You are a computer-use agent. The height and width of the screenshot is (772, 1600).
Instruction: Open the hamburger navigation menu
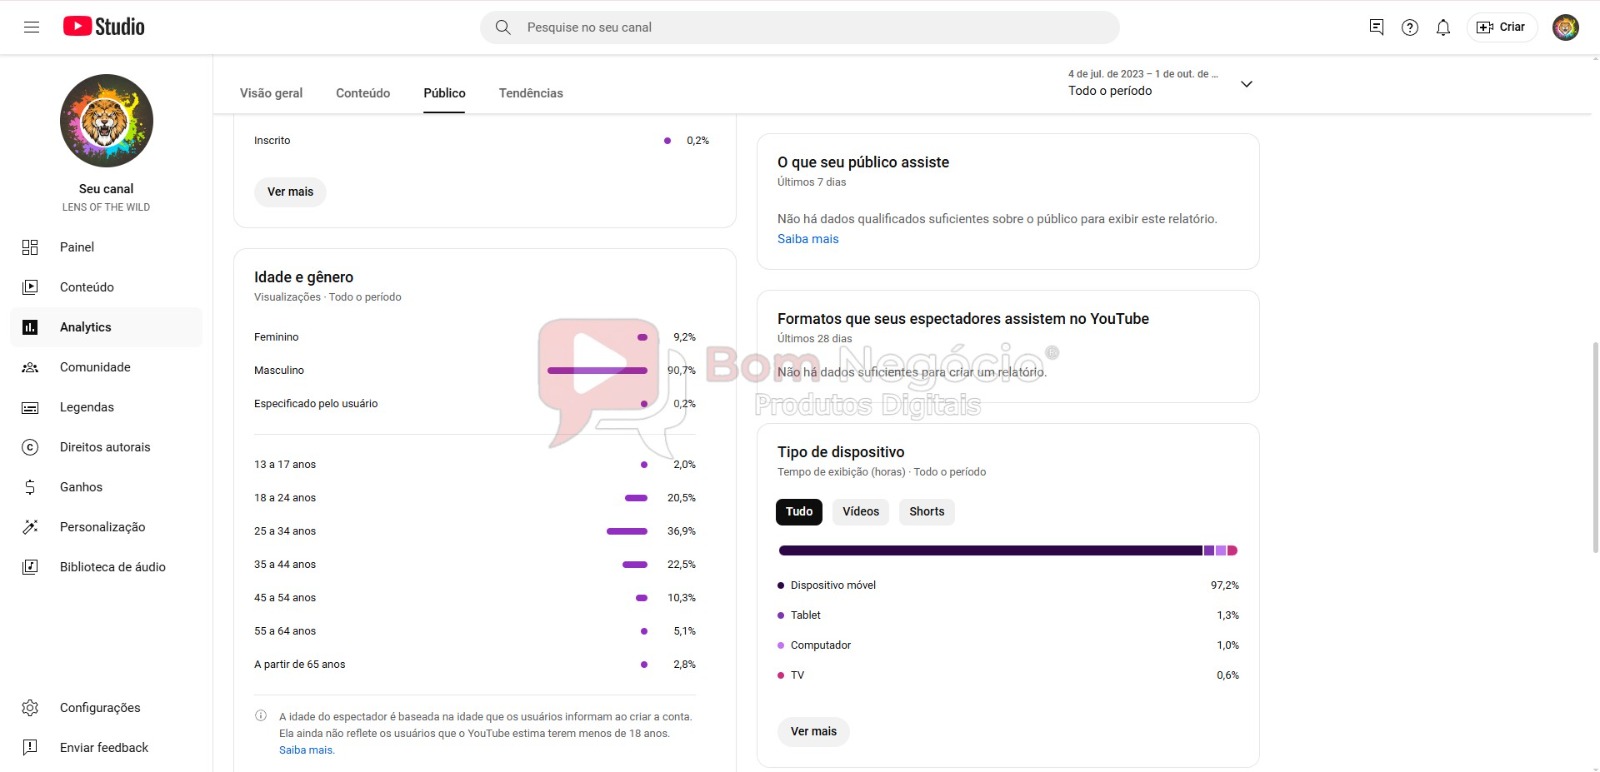click(x=31, y=27)
